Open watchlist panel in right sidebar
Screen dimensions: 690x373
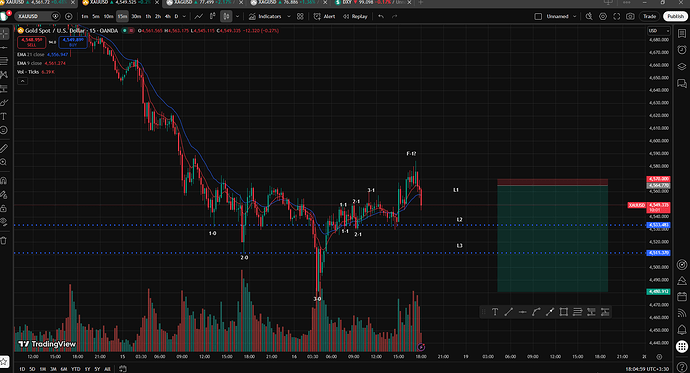[x=682, y=33]
